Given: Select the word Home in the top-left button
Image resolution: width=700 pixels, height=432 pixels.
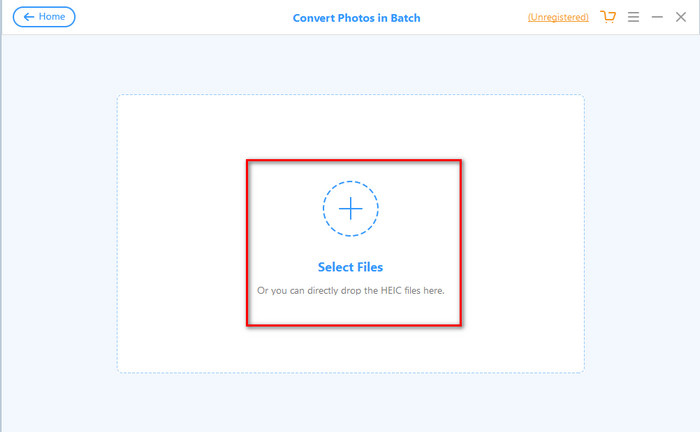Looking at the screenshot, I should coord(52,17).
